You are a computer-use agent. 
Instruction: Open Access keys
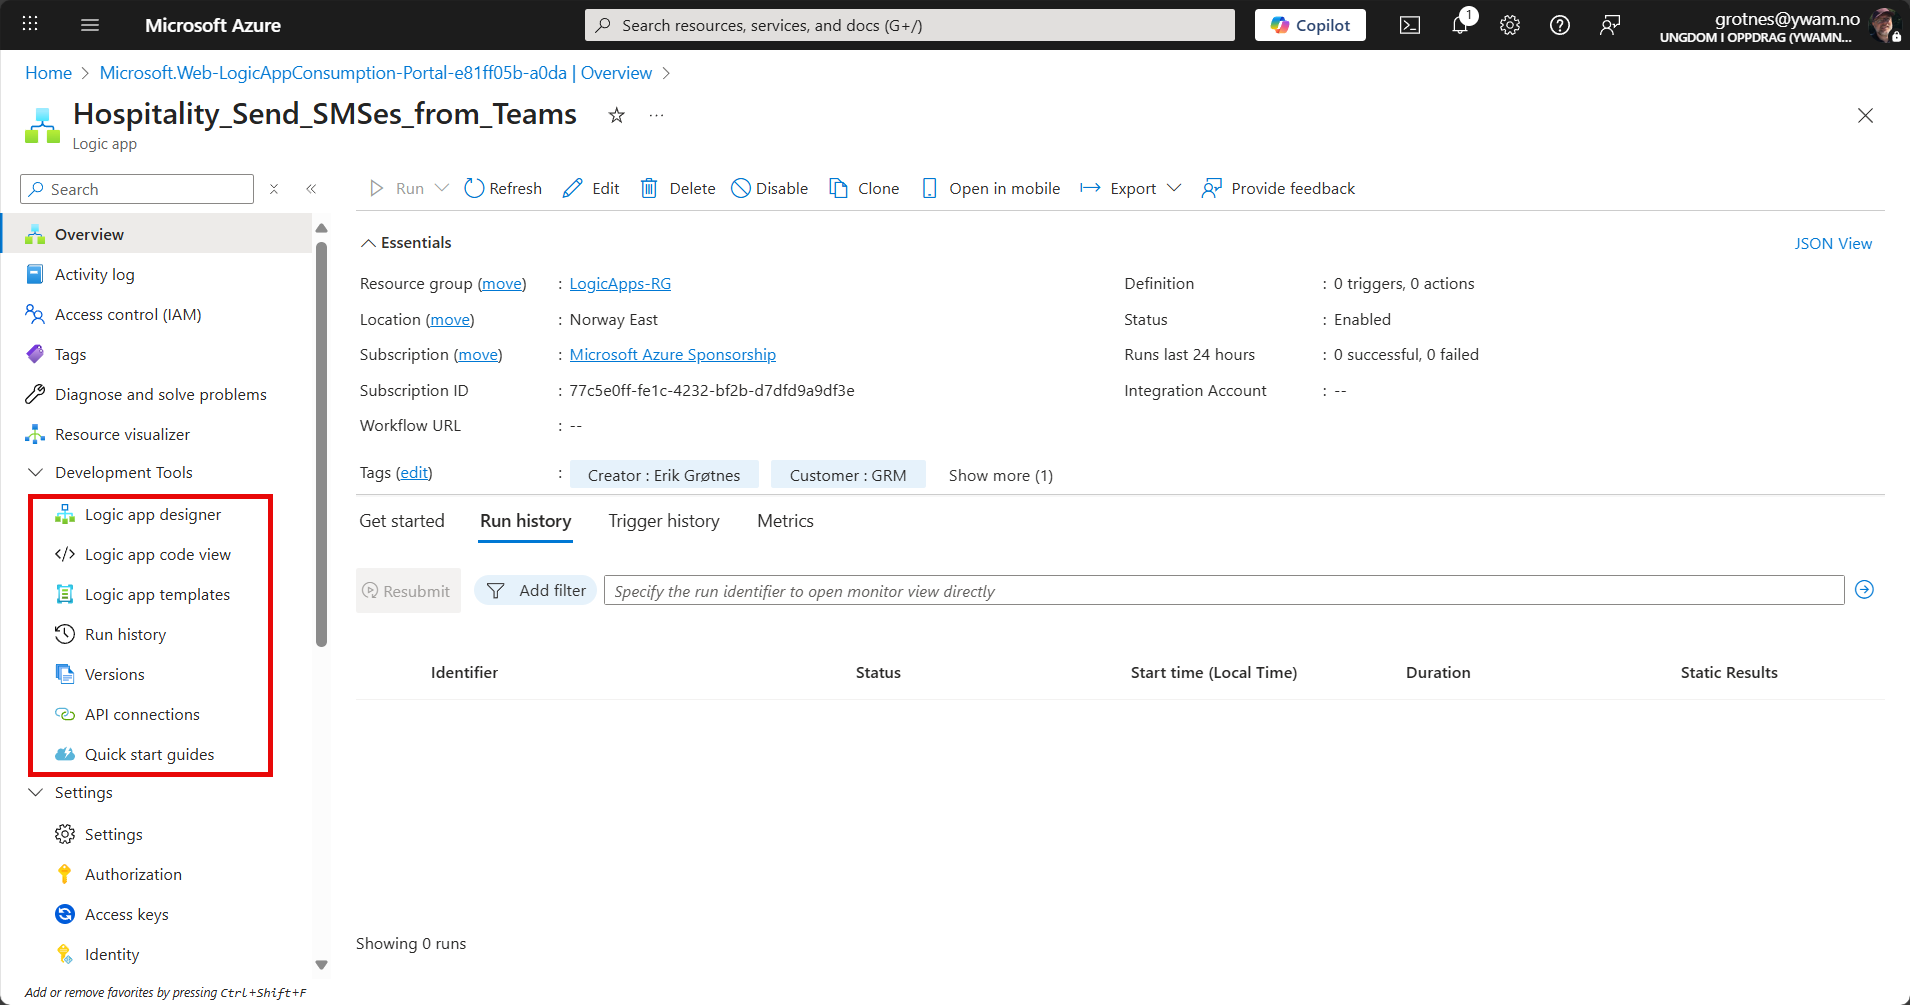[126, 914]
